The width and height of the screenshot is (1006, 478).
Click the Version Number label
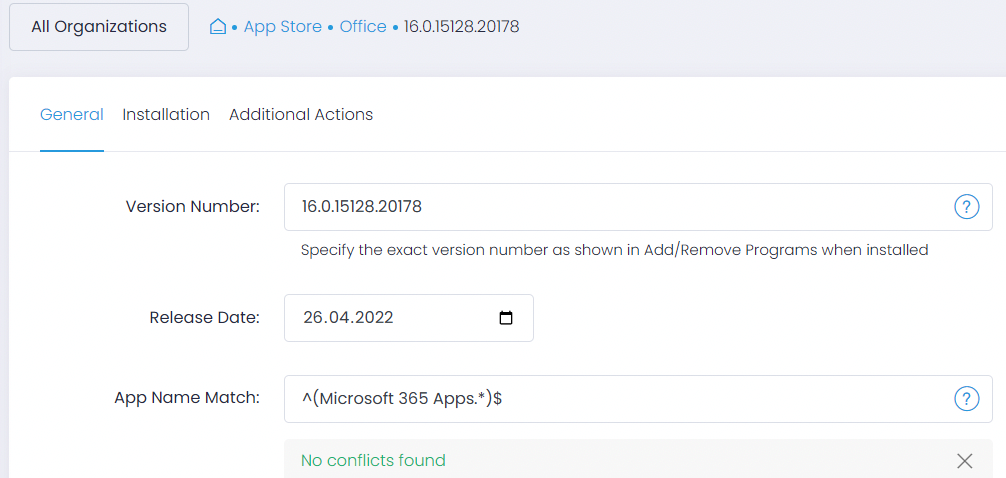coord(192,207)
